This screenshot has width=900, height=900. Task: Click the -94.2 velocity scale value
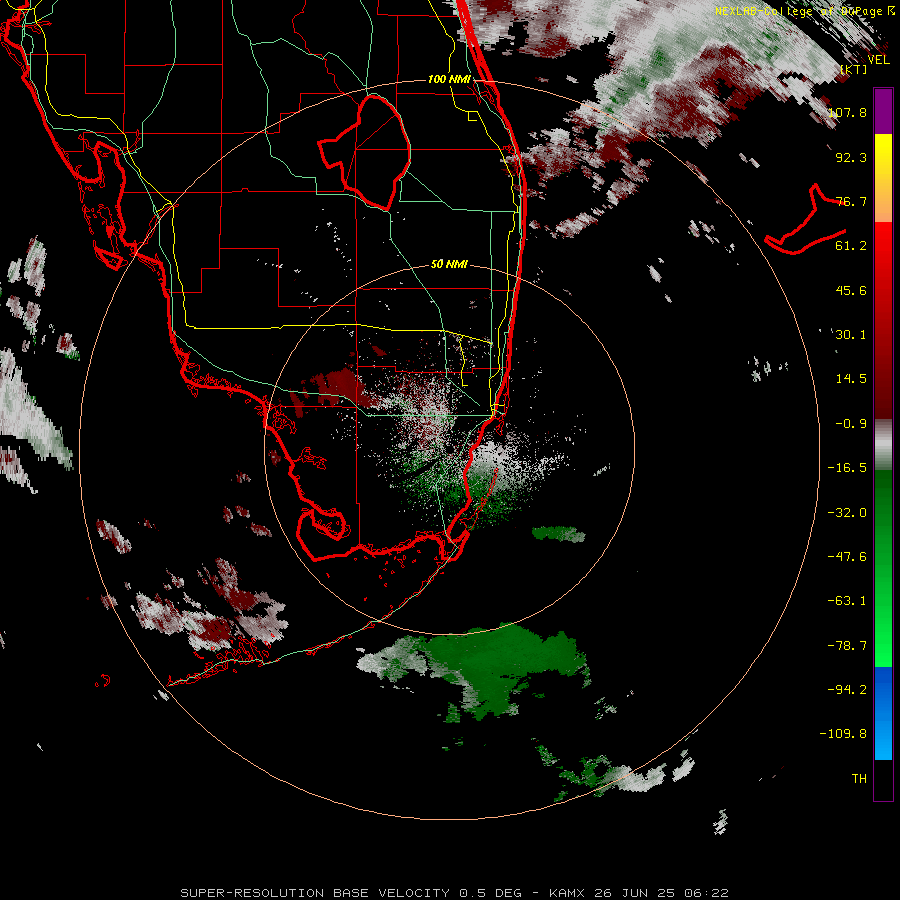click(847, 690)
